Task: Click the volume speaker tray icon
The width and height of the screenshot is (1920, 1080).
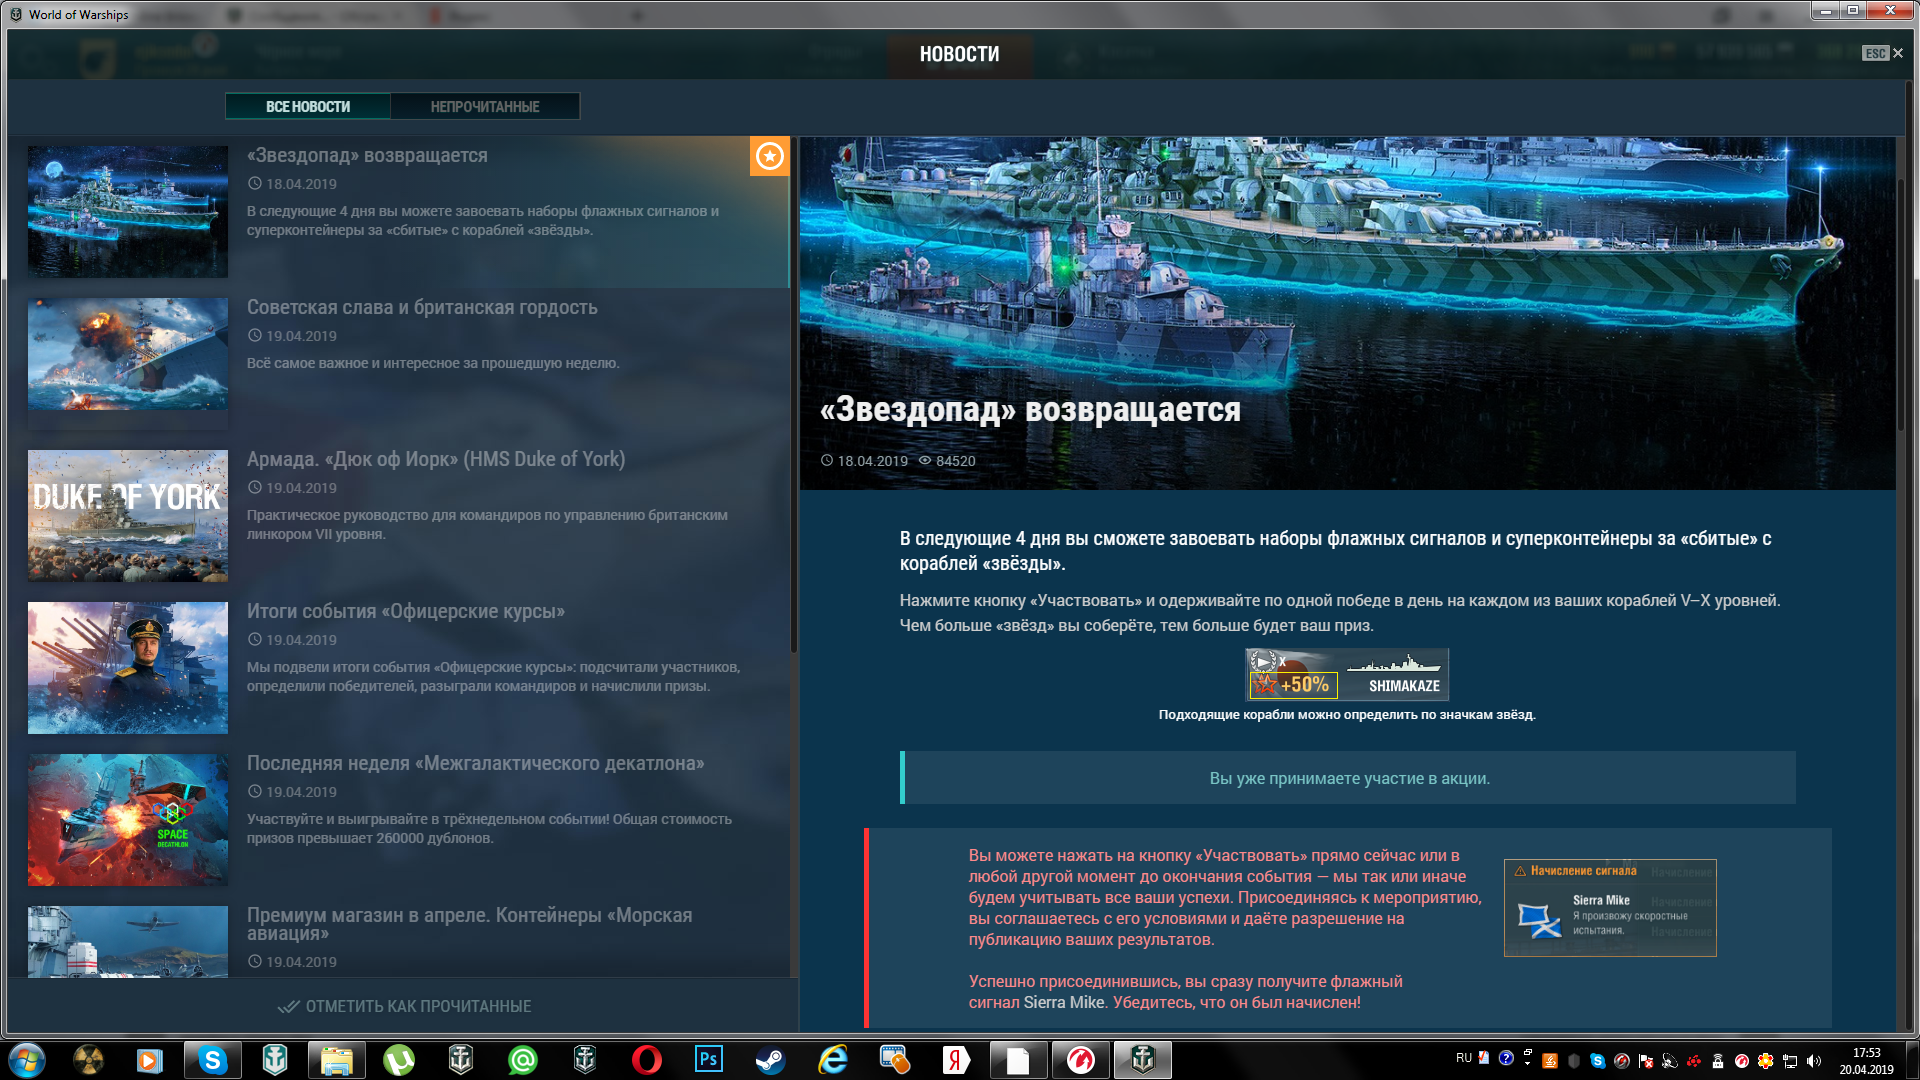Action: tap(1814, 1061)
